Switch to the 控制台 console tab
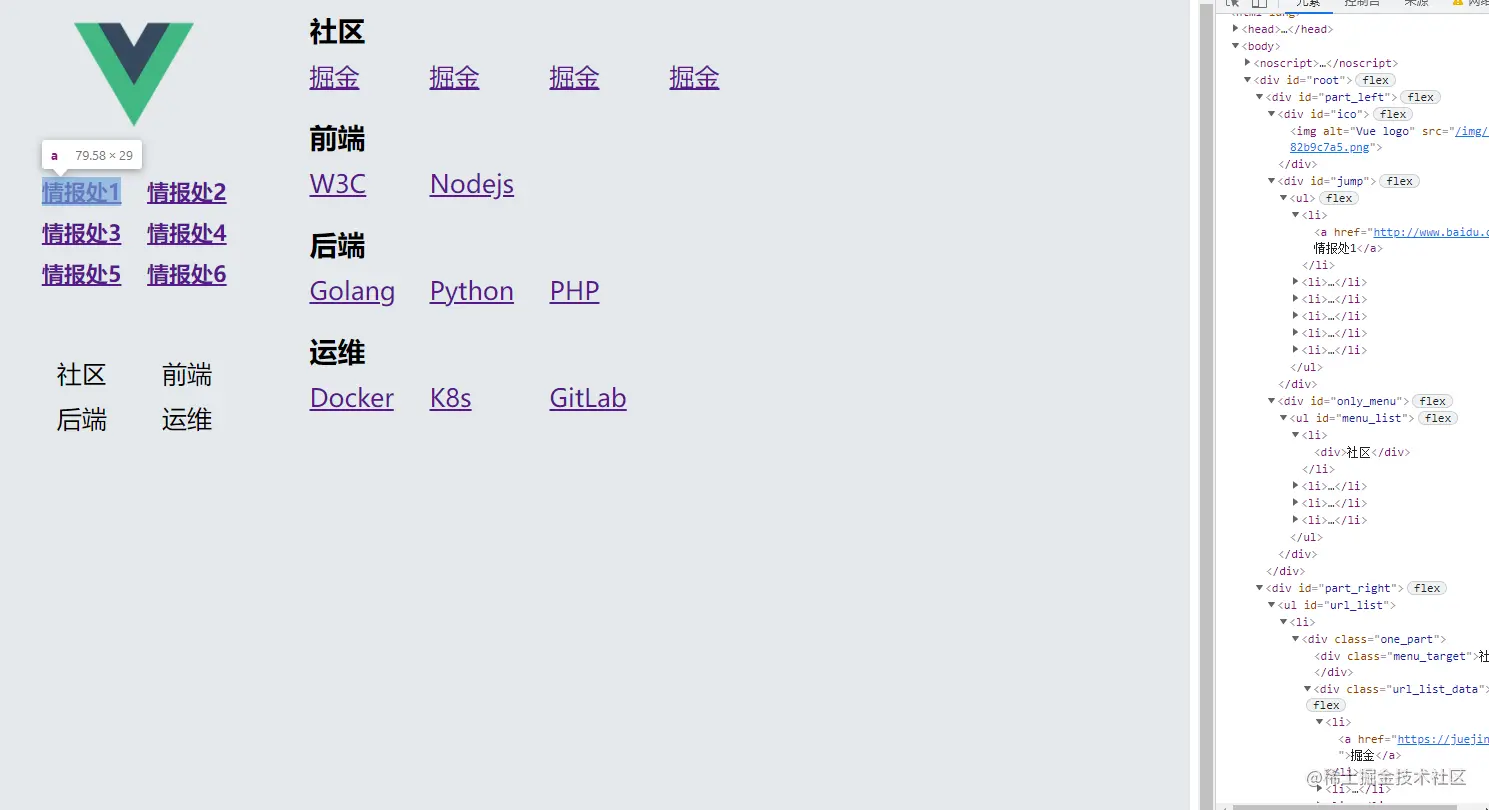The image size is (1489, 810). [1362, 3]
